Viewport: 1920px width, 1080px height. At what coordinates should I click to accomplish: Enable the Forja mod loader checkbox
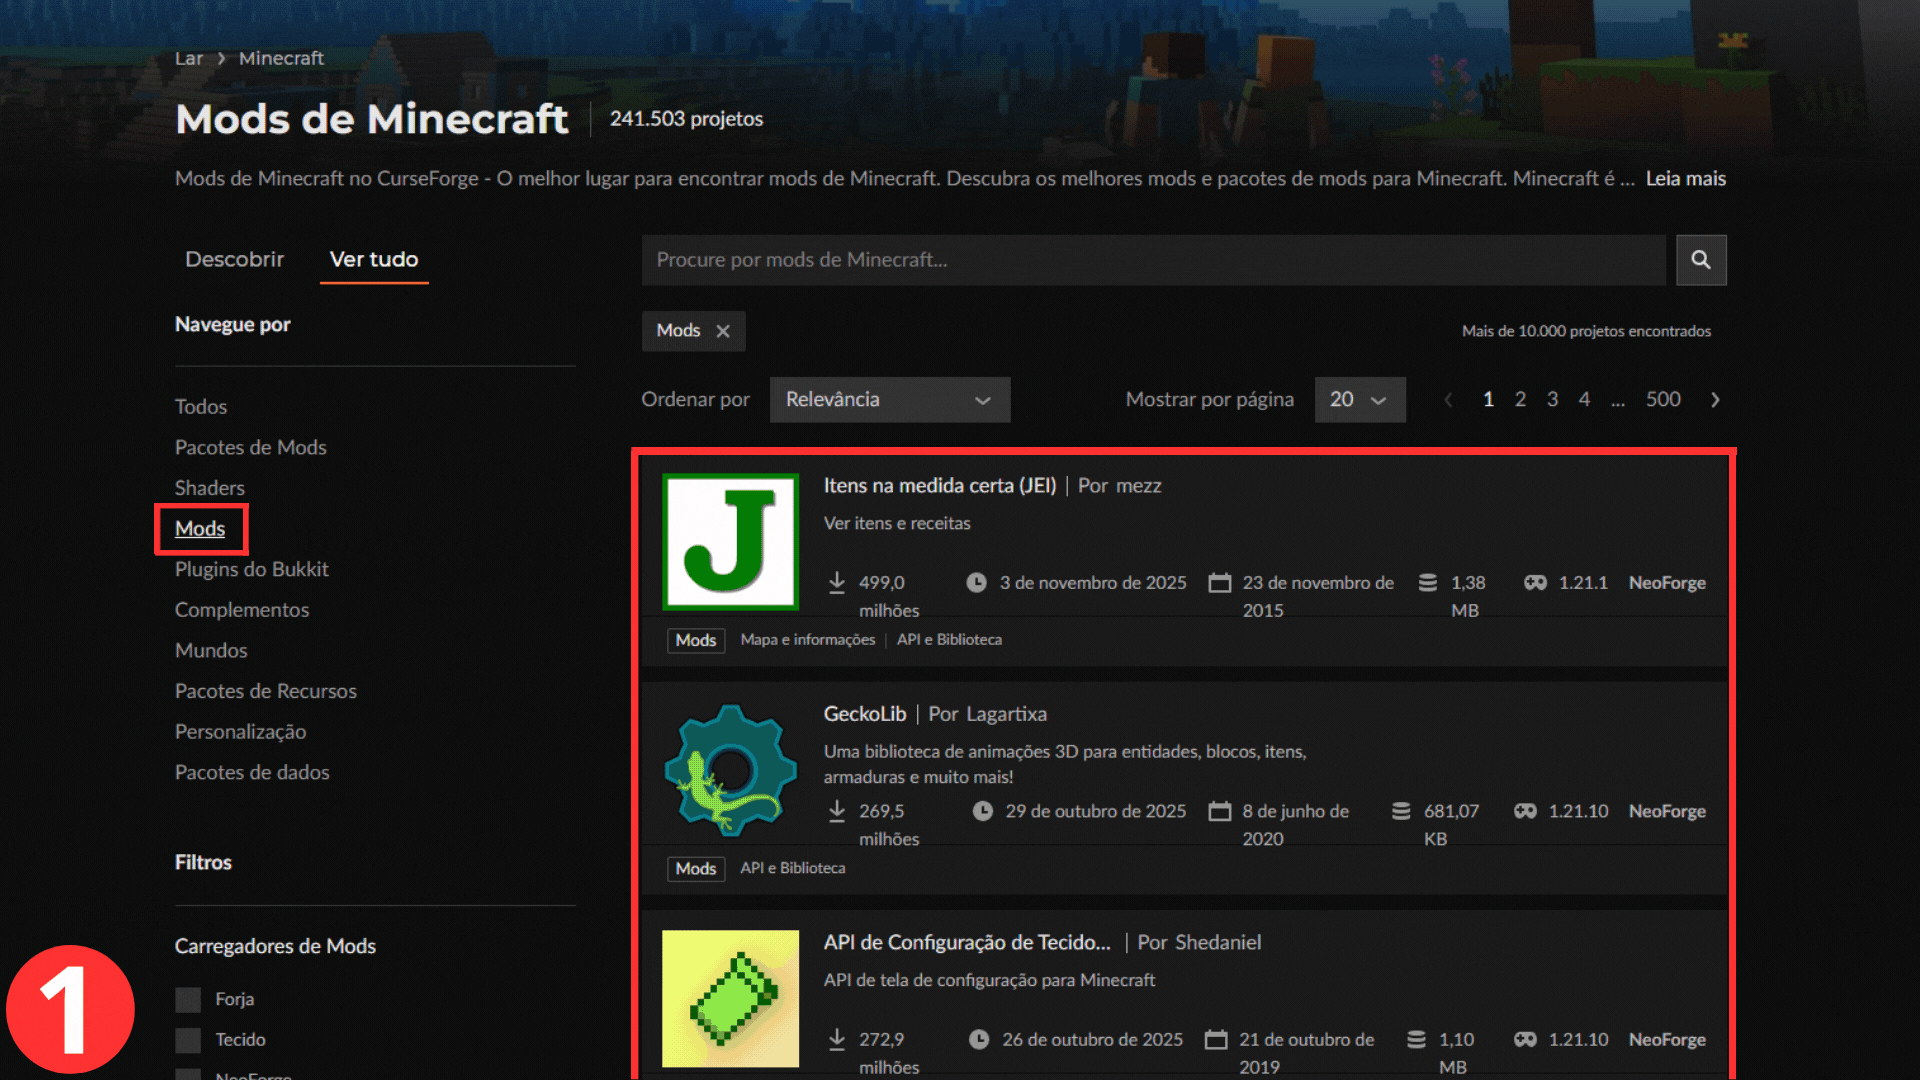click(188, 999)
